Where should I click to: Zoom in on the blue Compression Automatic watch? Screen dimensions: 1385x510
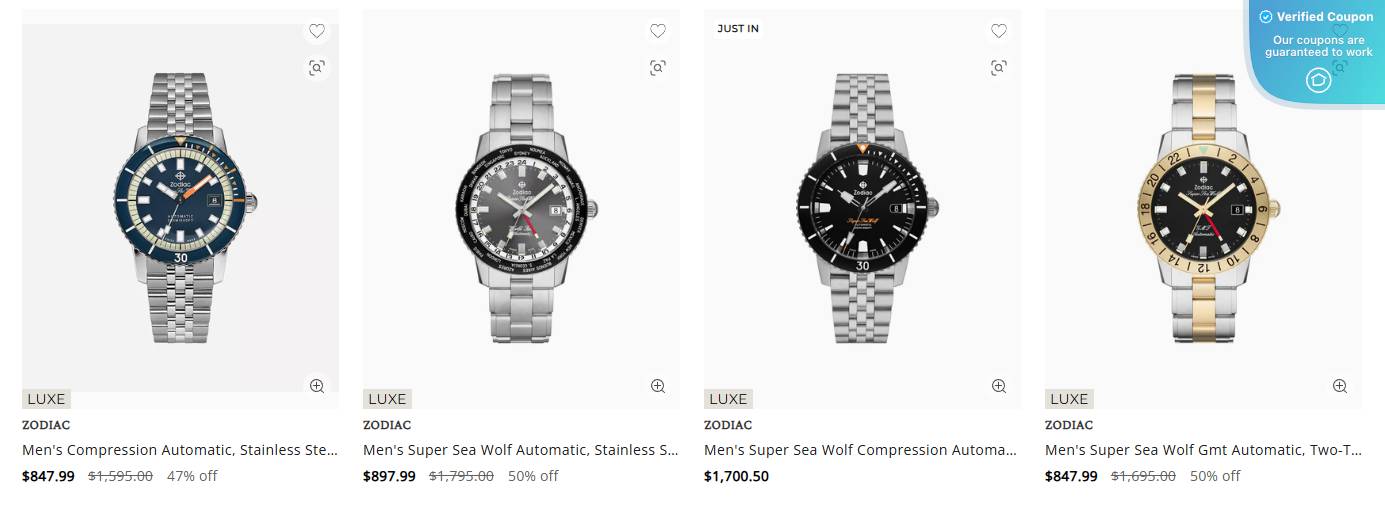pos(317,386)
